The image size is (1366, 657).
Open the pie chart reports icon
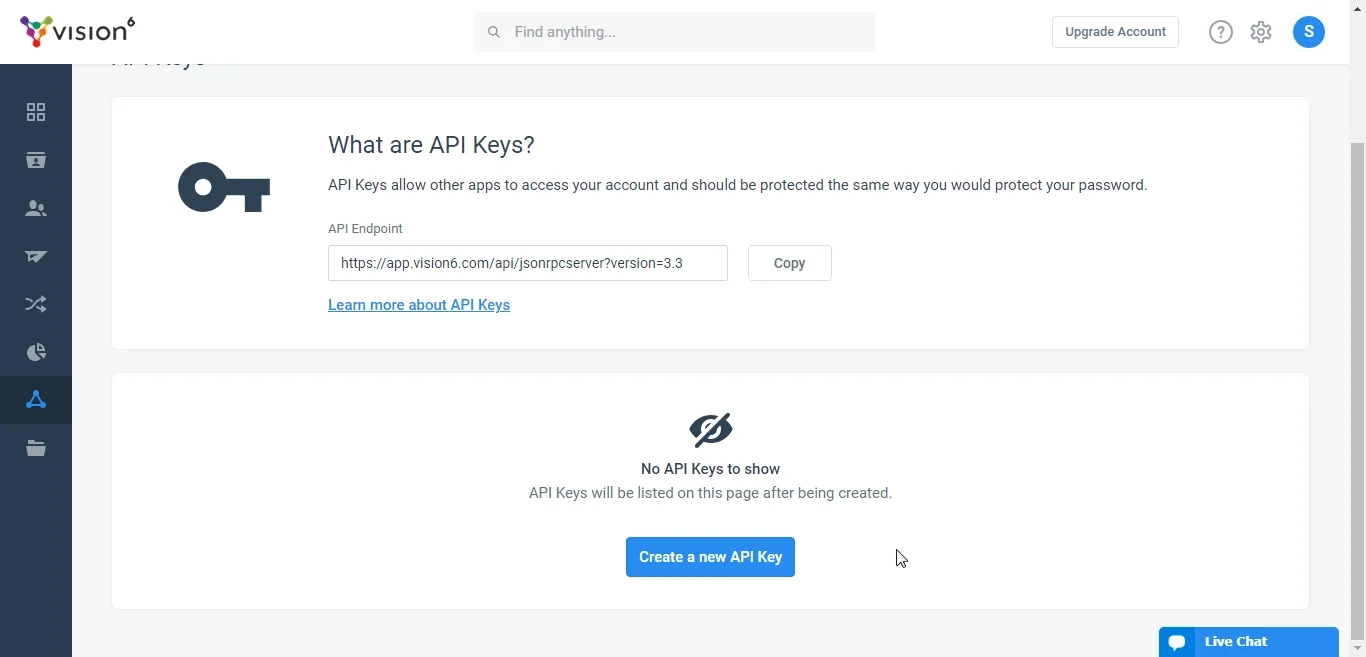point(36,352)
